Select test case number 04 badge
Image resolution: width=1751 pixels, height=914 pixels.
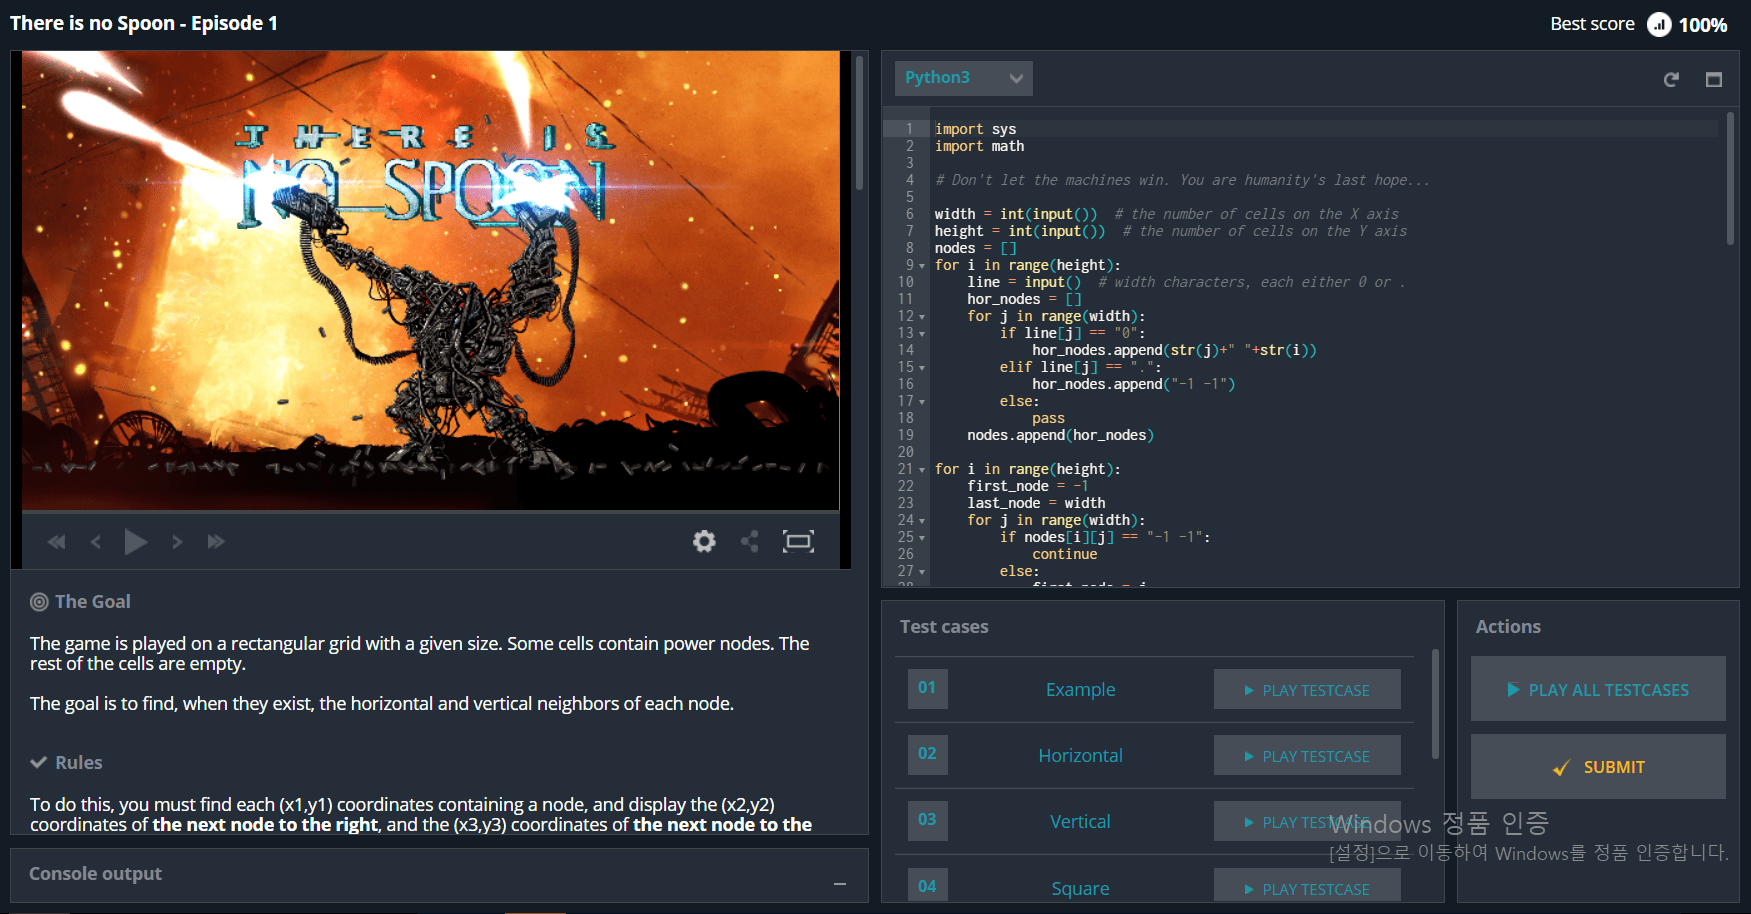pos(927,885)
